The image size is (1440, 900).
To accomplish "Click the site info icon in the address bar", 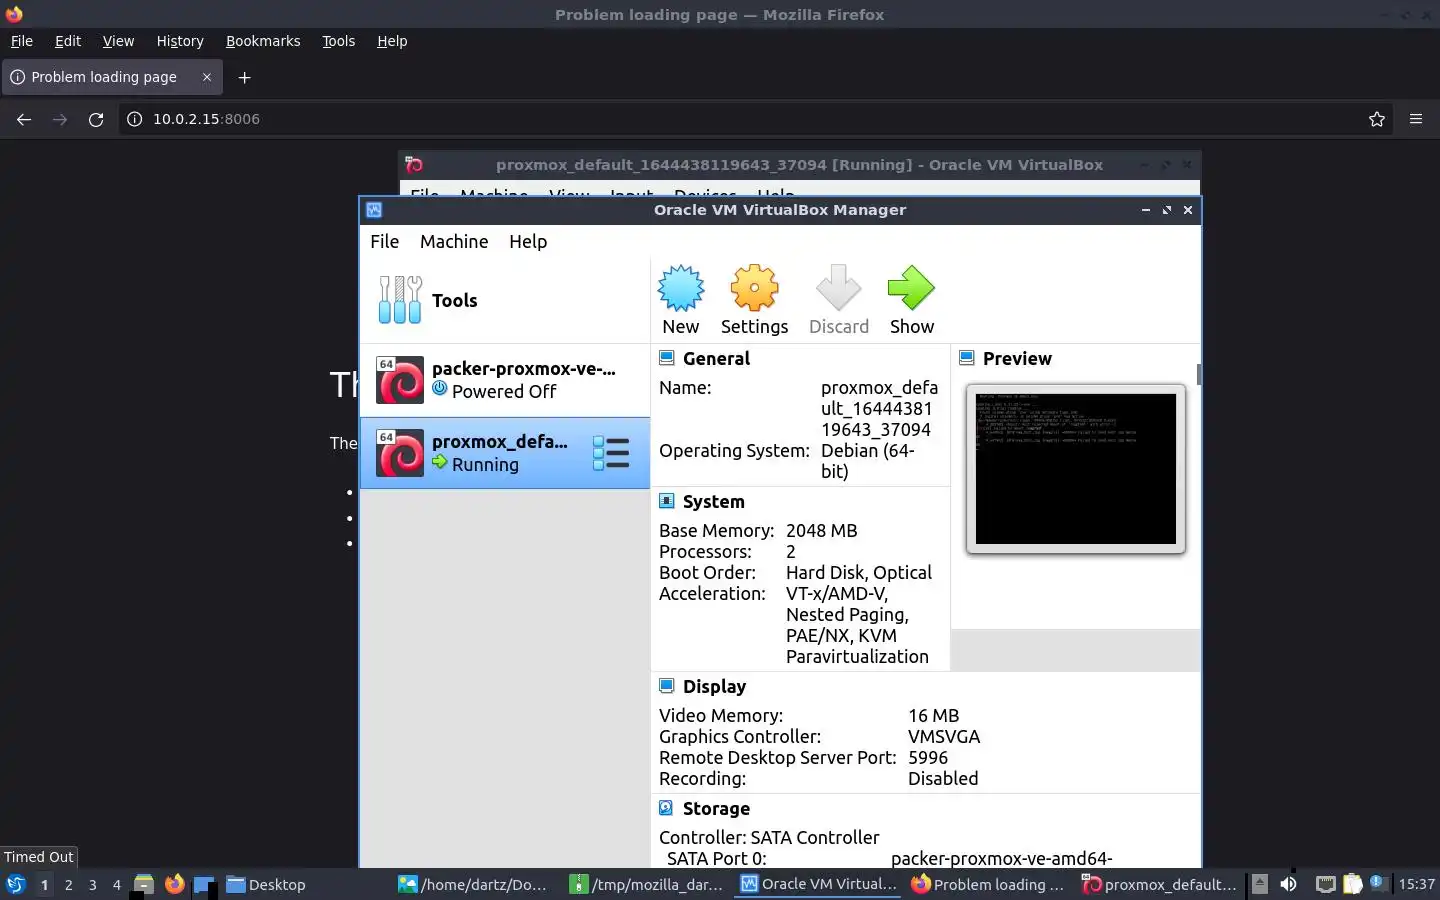I will (134, 119).
